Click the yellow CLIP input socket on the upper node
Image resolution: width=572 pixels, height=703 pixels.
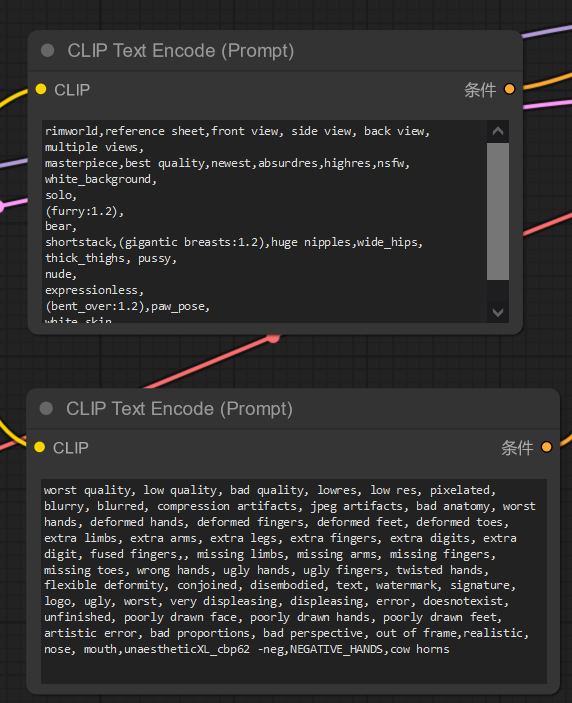click(41, 89)
